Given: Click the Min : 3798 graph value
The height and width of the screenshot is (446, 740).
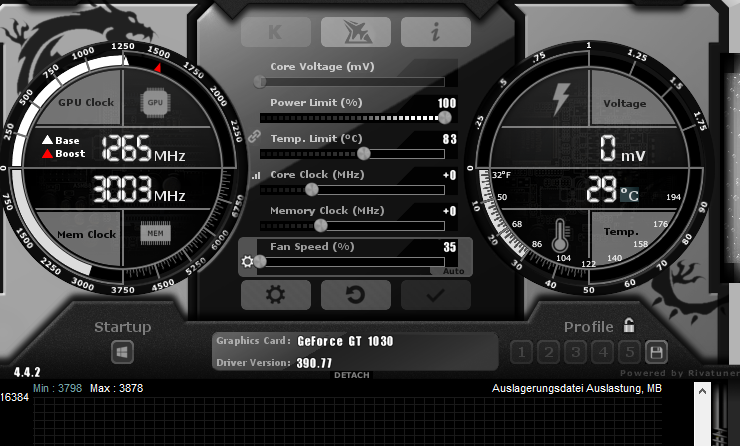Looking at the screenshot, I should coord(58,388).
